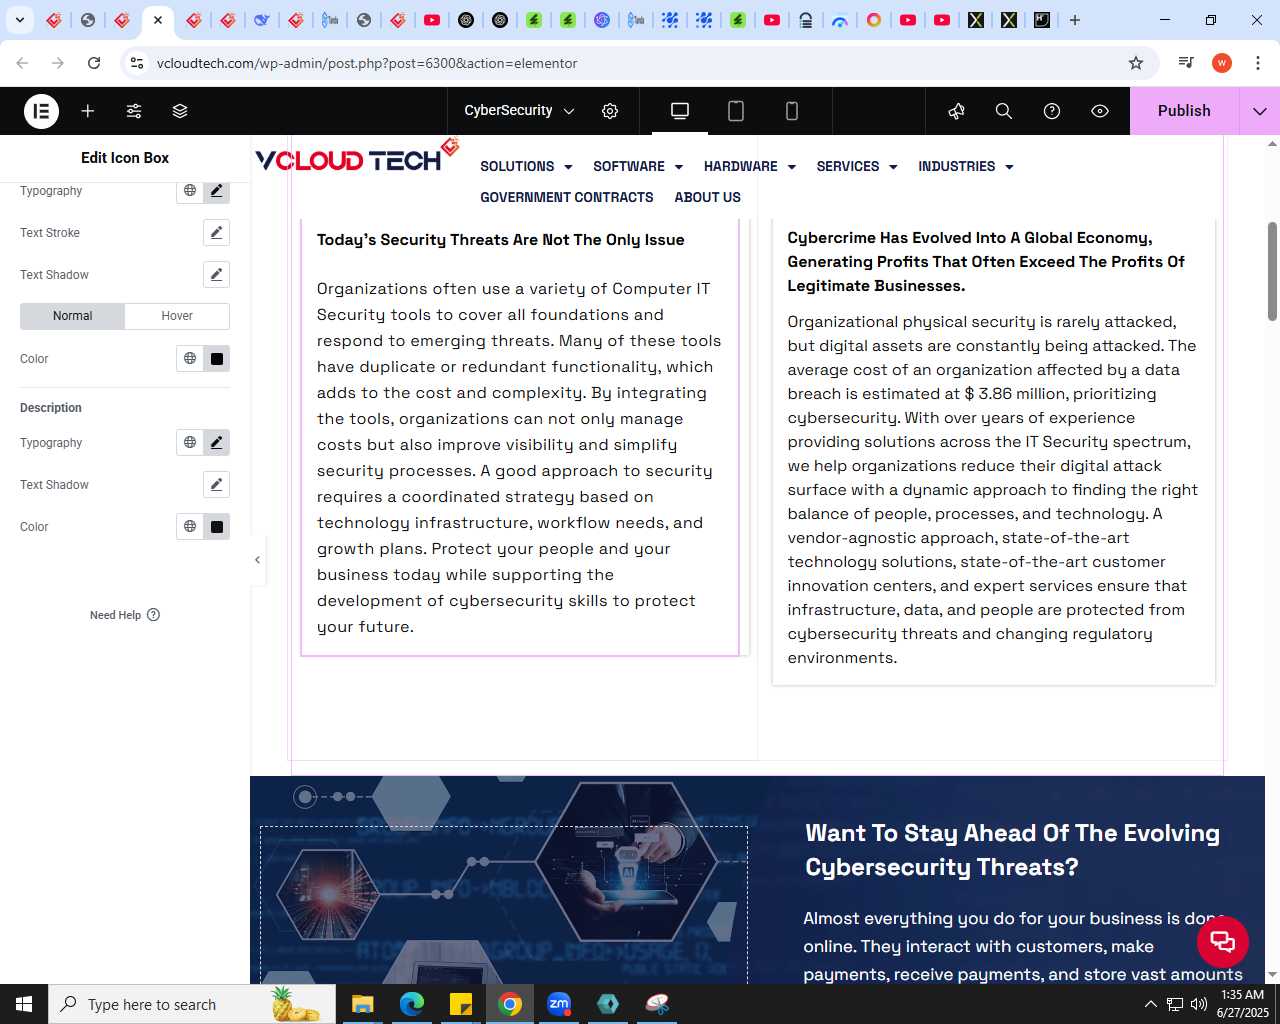
Task: Open File Explorer from taskbar
Action: pyautogui.click(x=362, y=1004)
